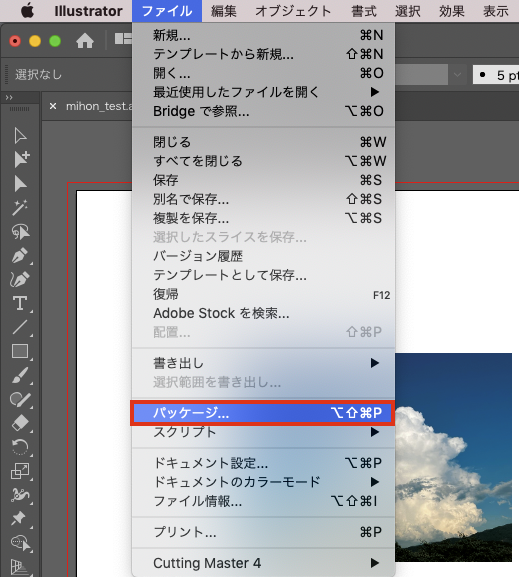Select the Rotate tool
This screenshot has width=519, height=577.
[x=20, y=447]
